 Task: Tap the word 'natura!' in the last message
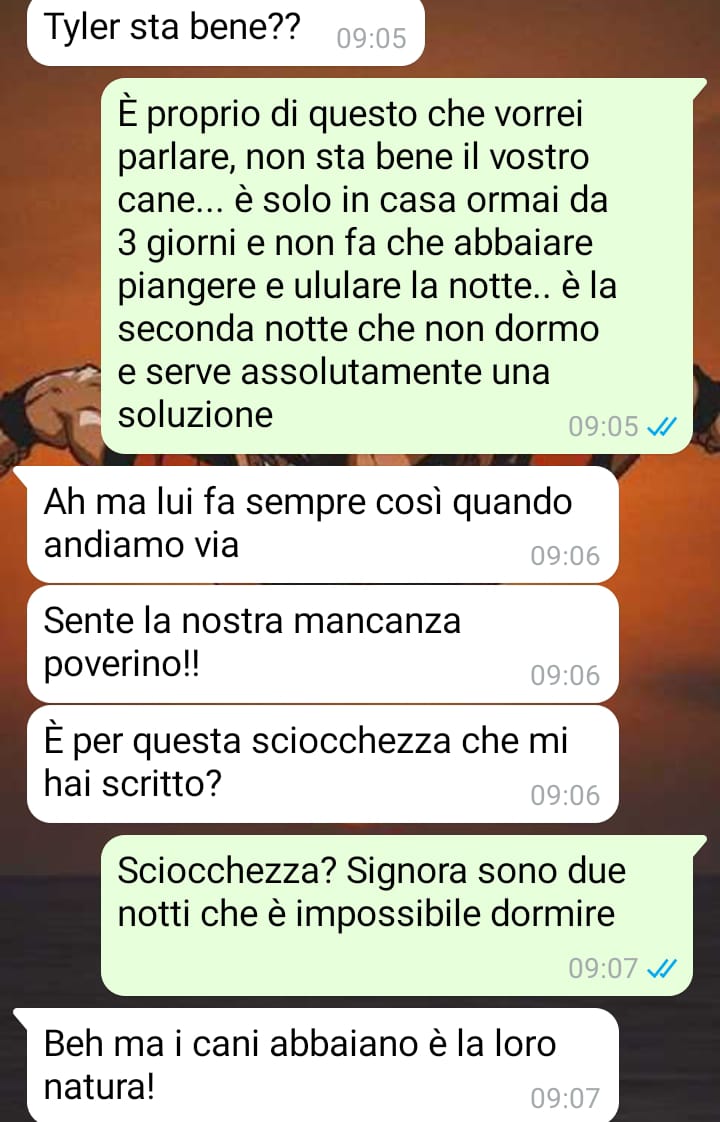99,1087
